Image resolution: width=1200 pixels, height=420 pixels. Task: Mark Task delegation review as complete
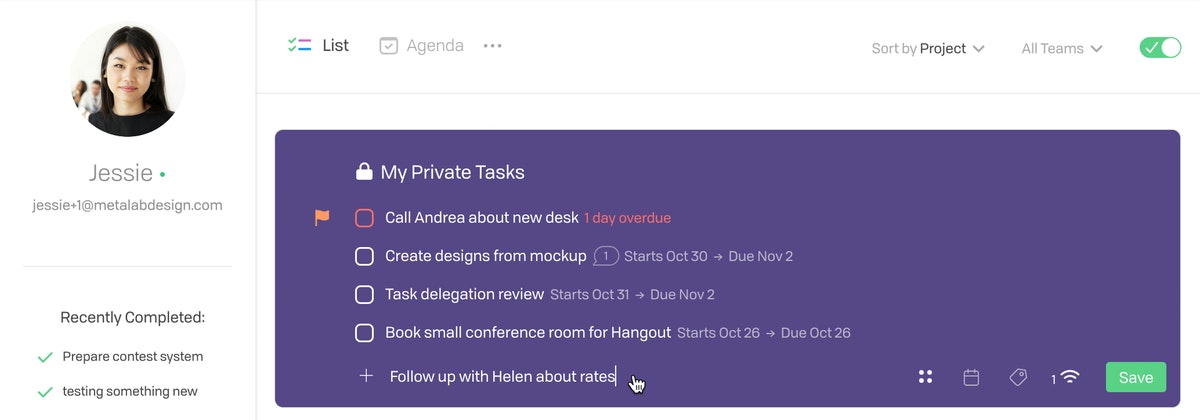tap(365, 295)
